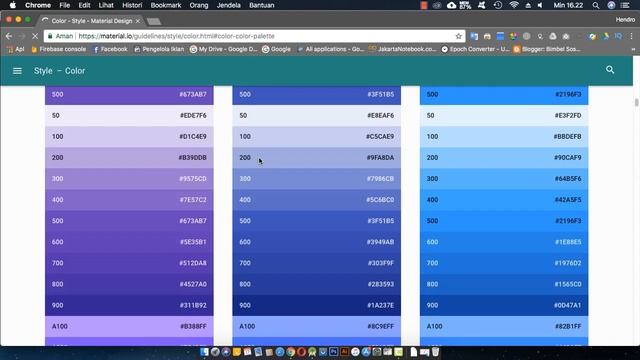Open the Bantuan menu
The width and height of the screenshot is (640, 360).
click(262, 5)
